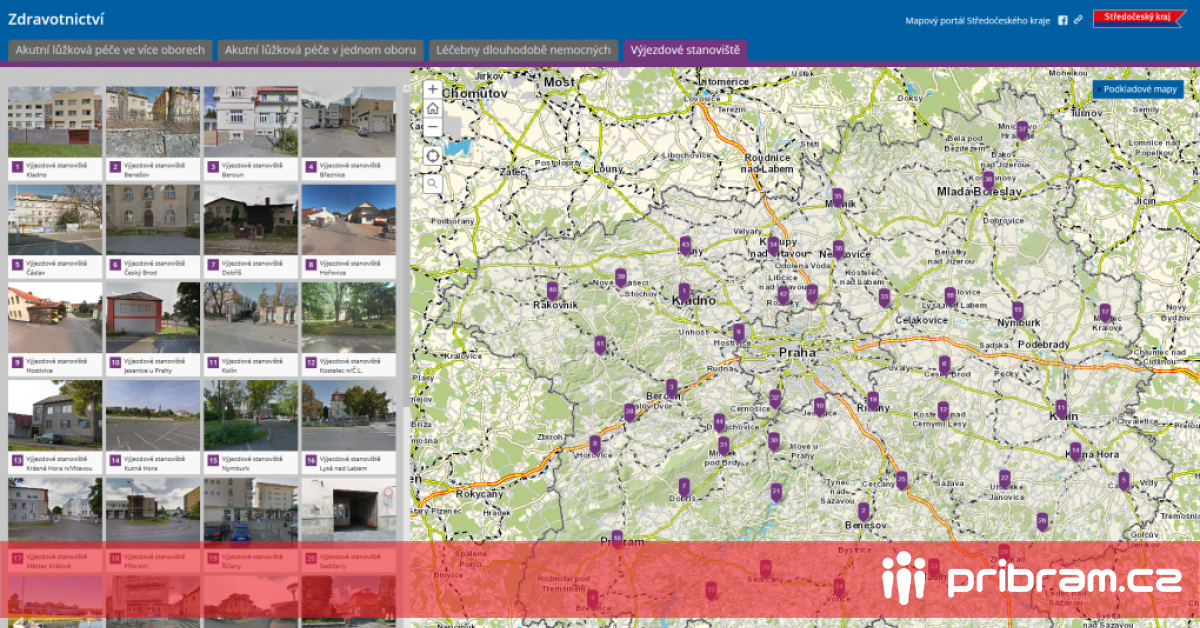Select map marker 39 near Nové Strašecí

pos(621,277)
